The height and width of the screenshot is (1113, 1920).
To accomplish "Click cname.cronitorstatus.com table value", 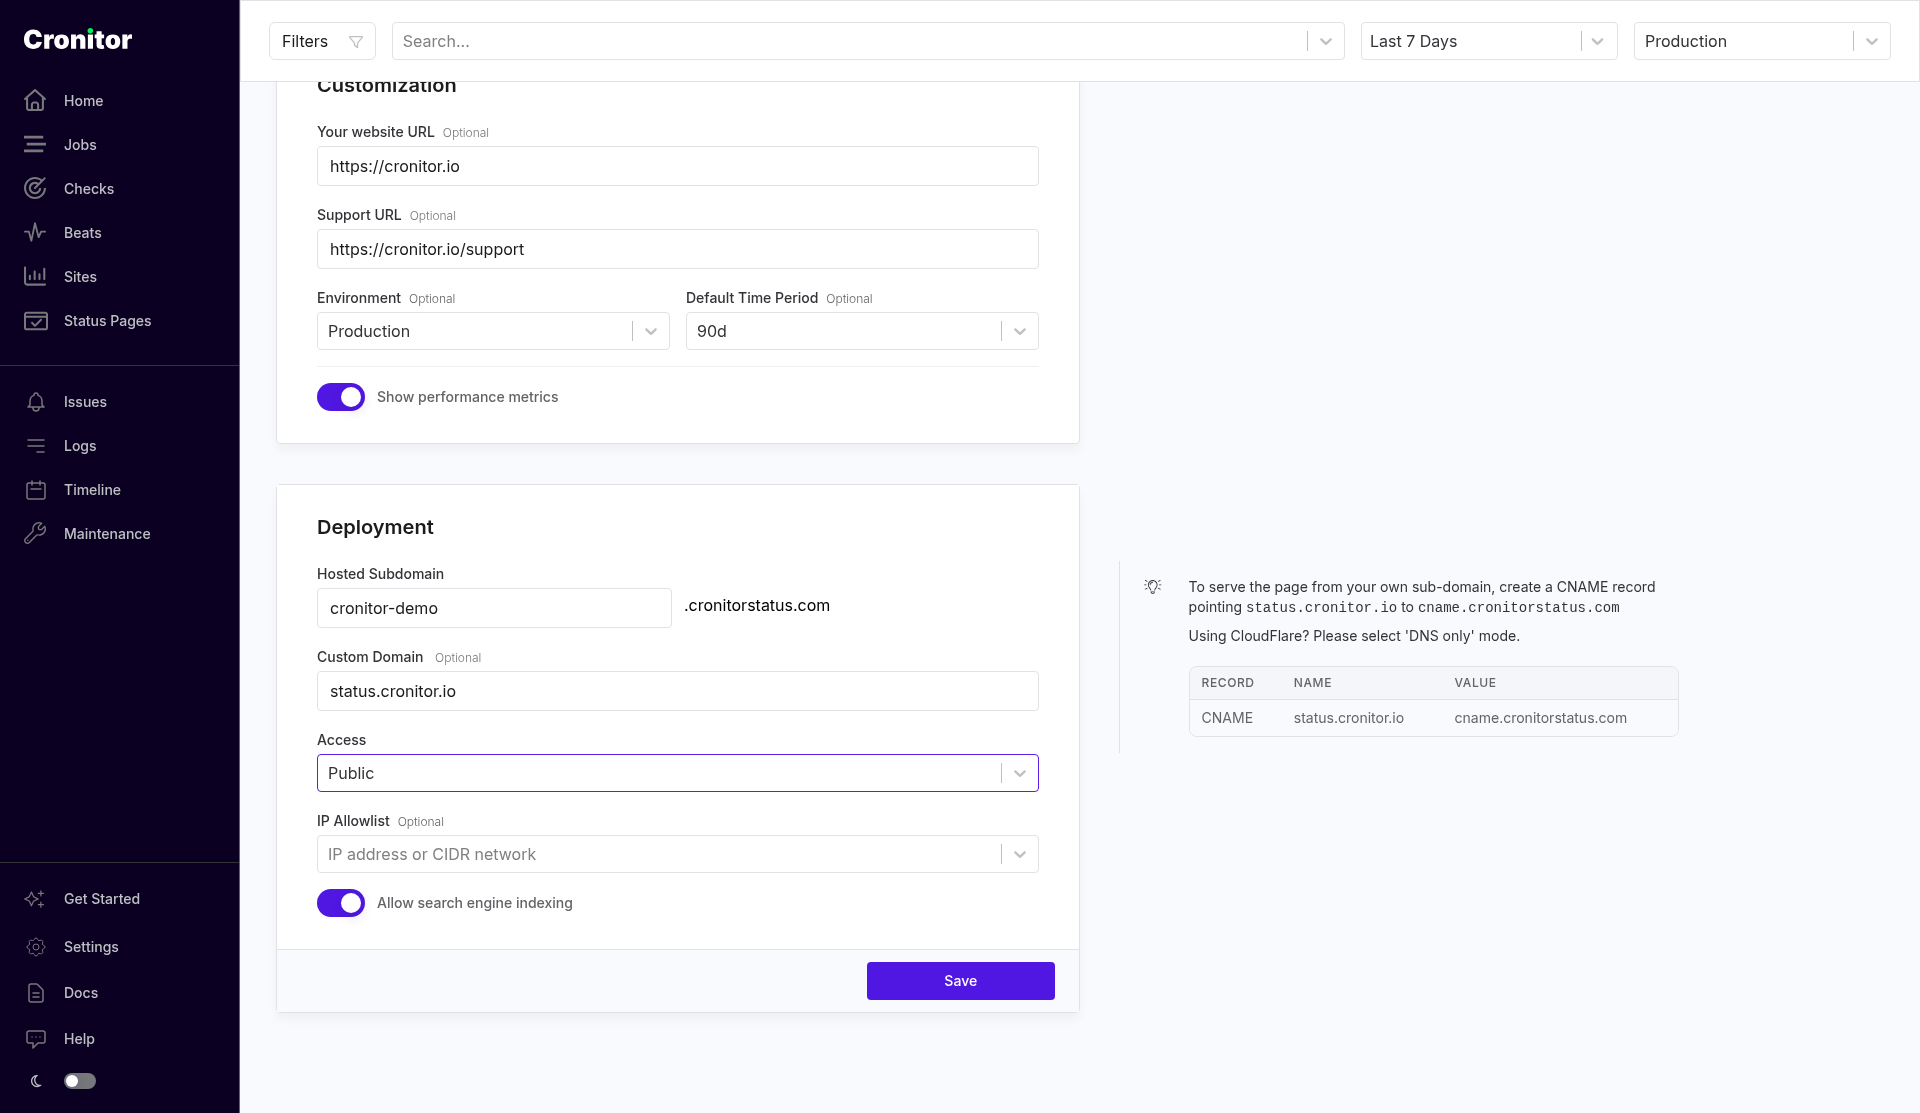I will point(1540,718).
